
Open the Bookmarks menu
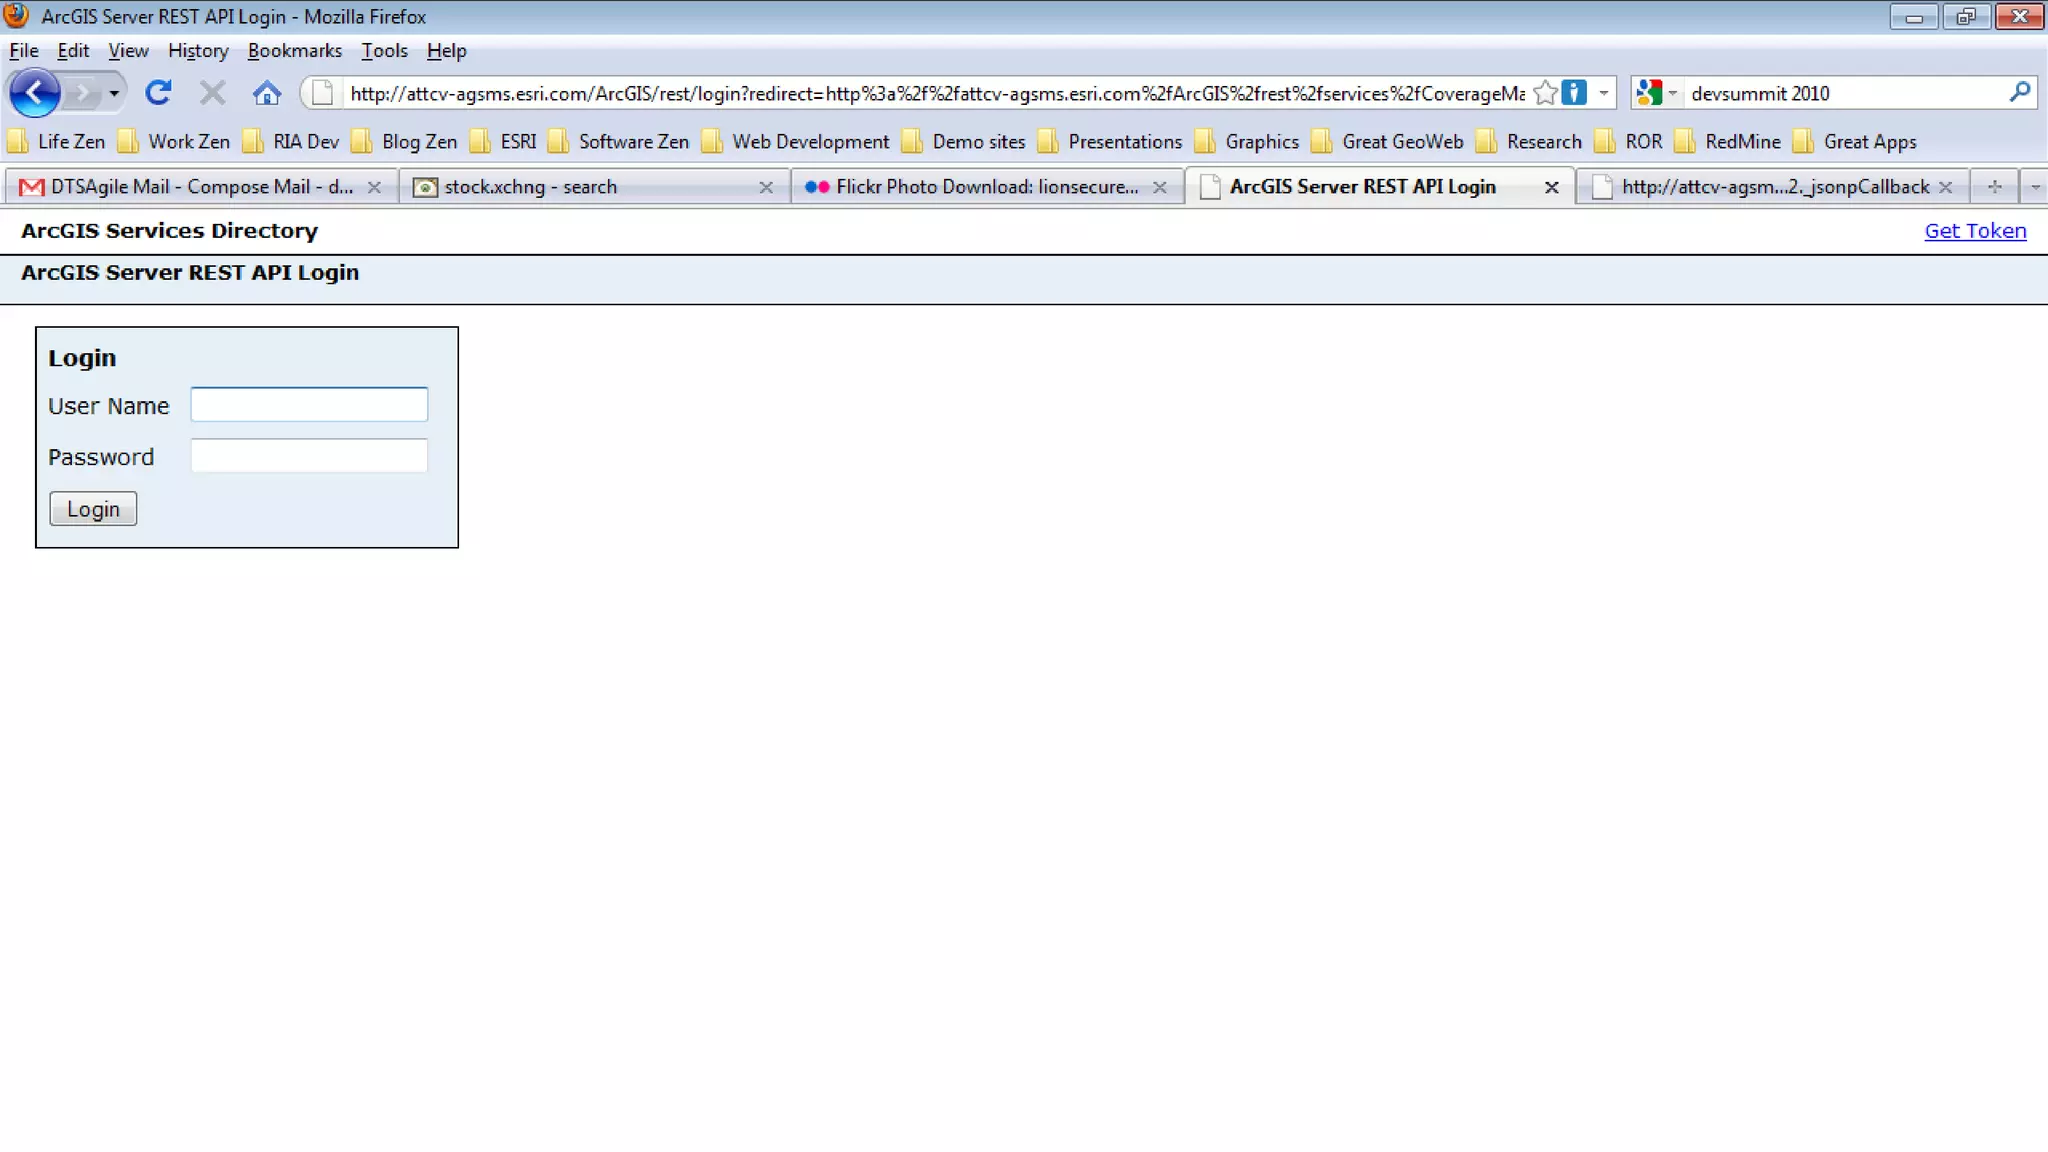coord(294,51)
